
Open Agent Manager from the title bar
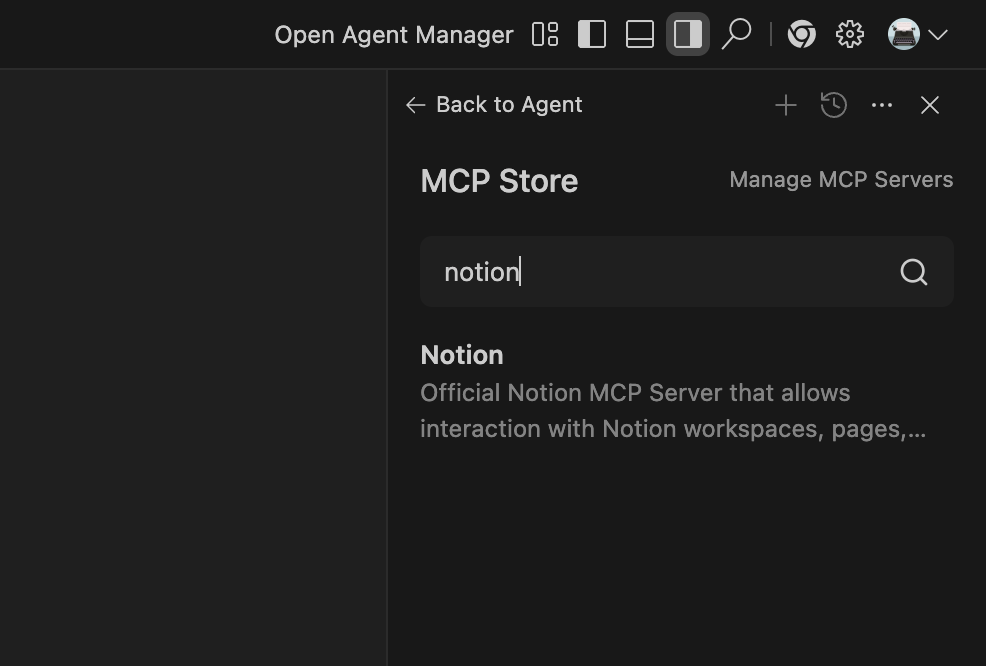[x=394, y=35]
